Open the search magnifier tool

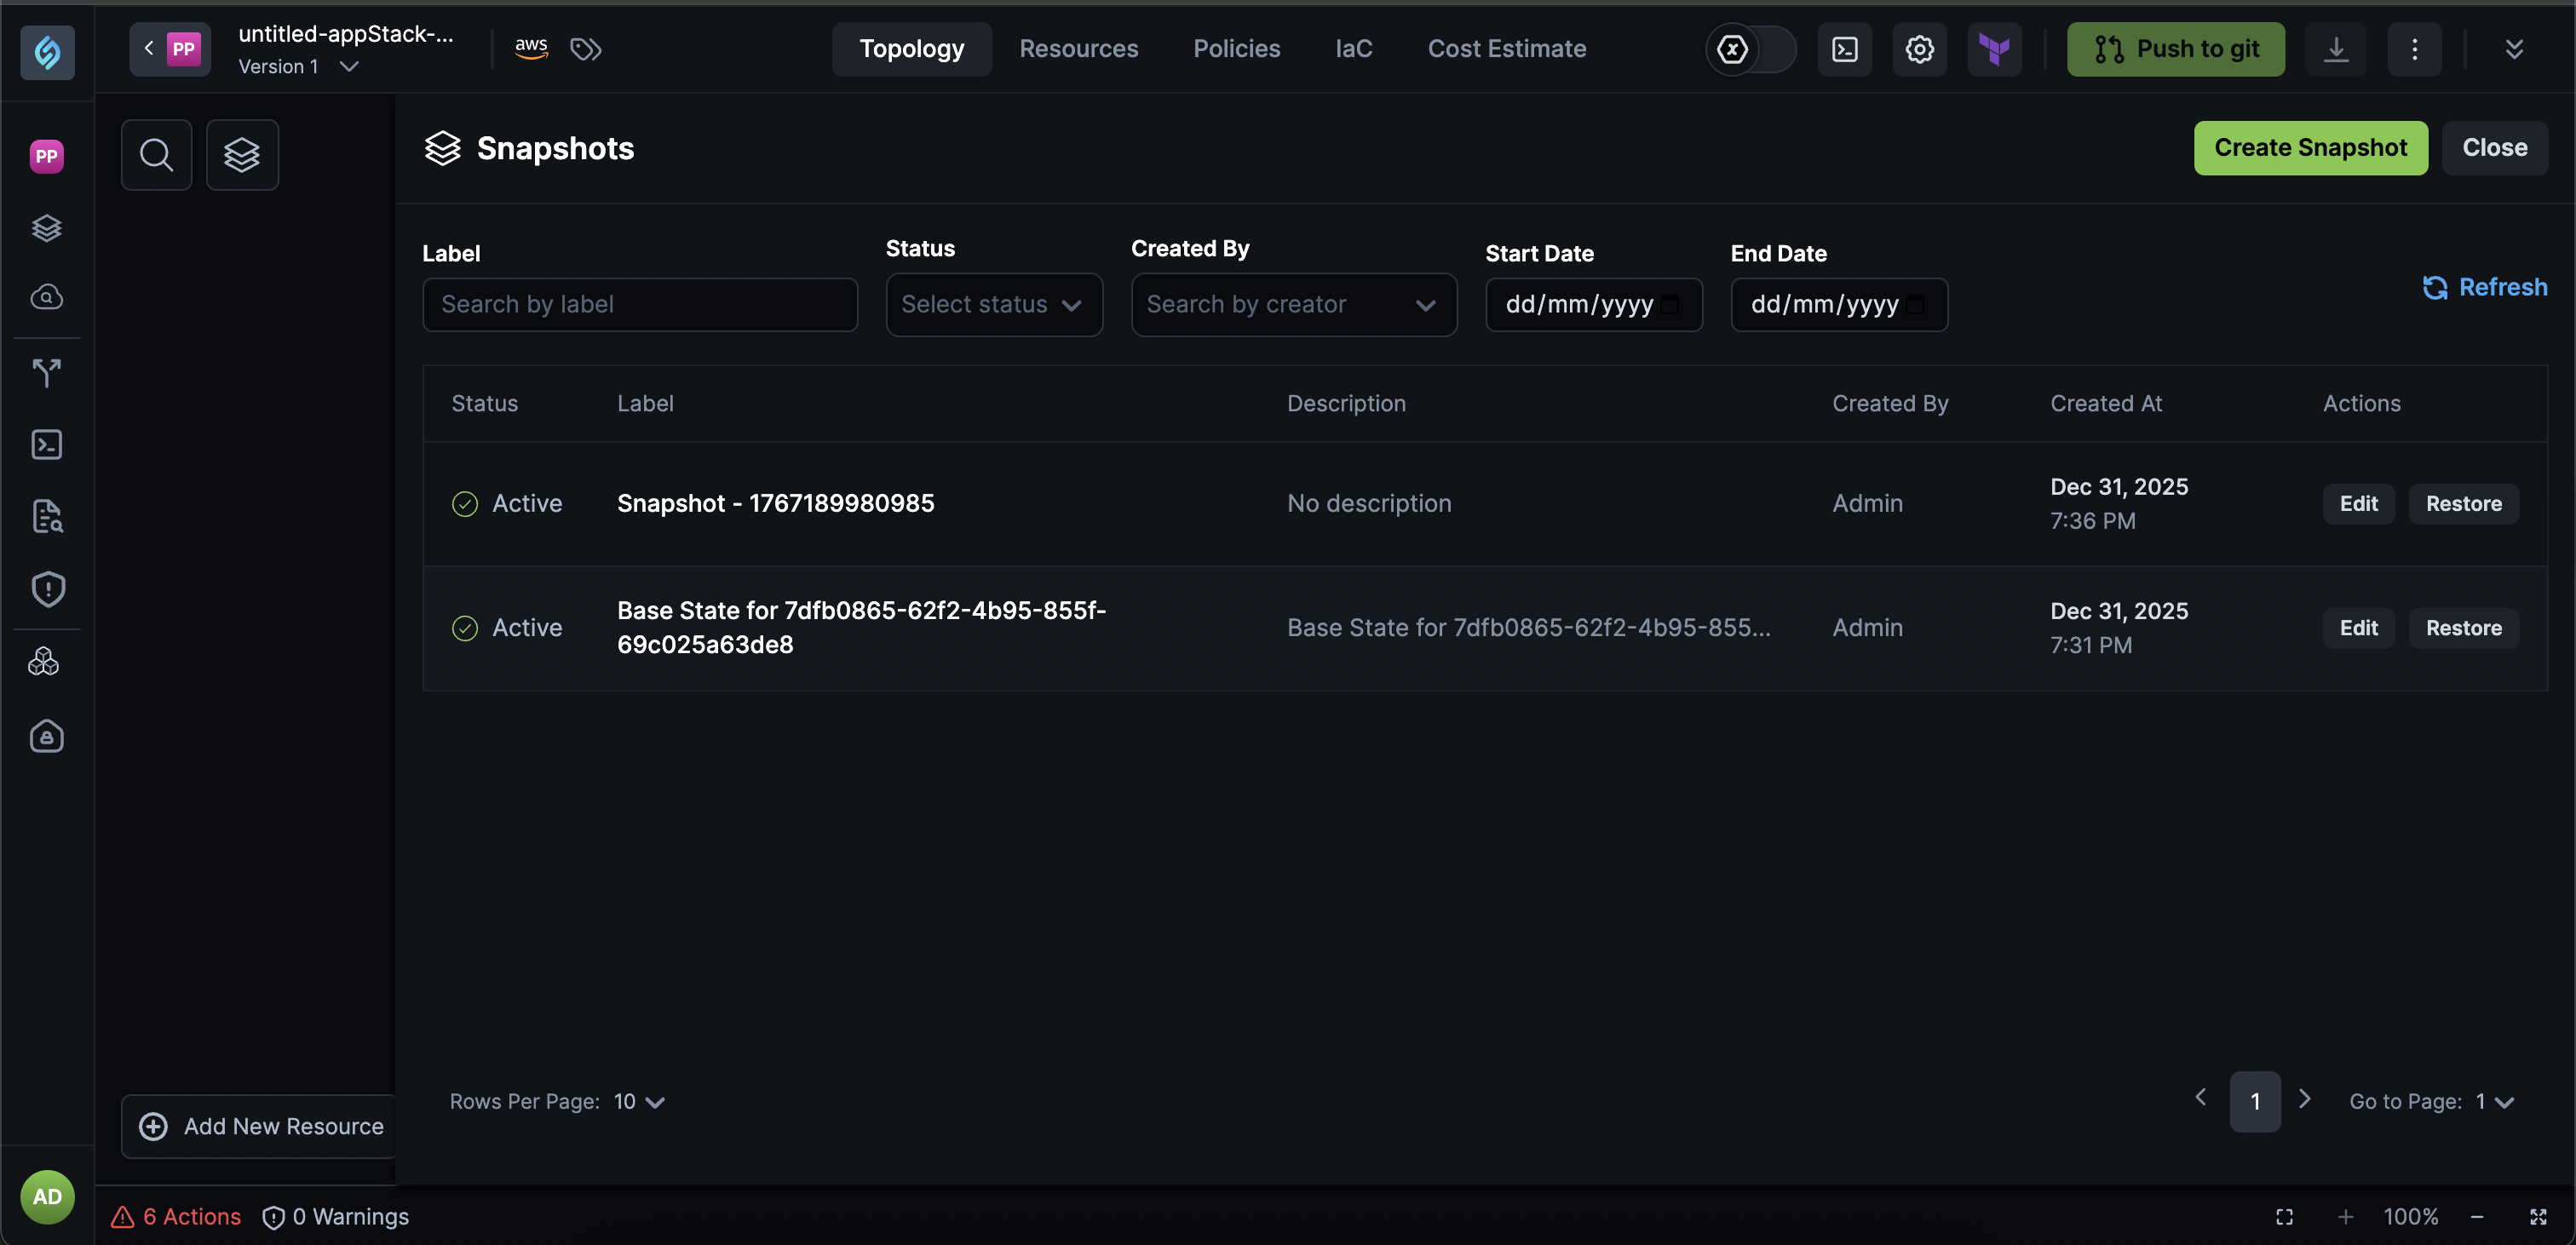(x=156, y=155)
